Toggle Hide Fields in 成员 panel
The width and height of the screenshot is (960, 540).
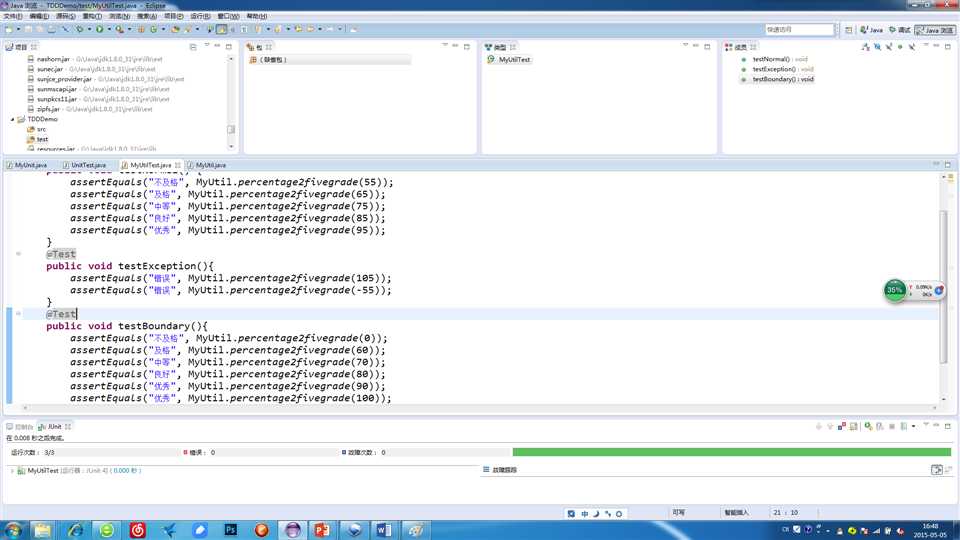click(x=877, y=47)
